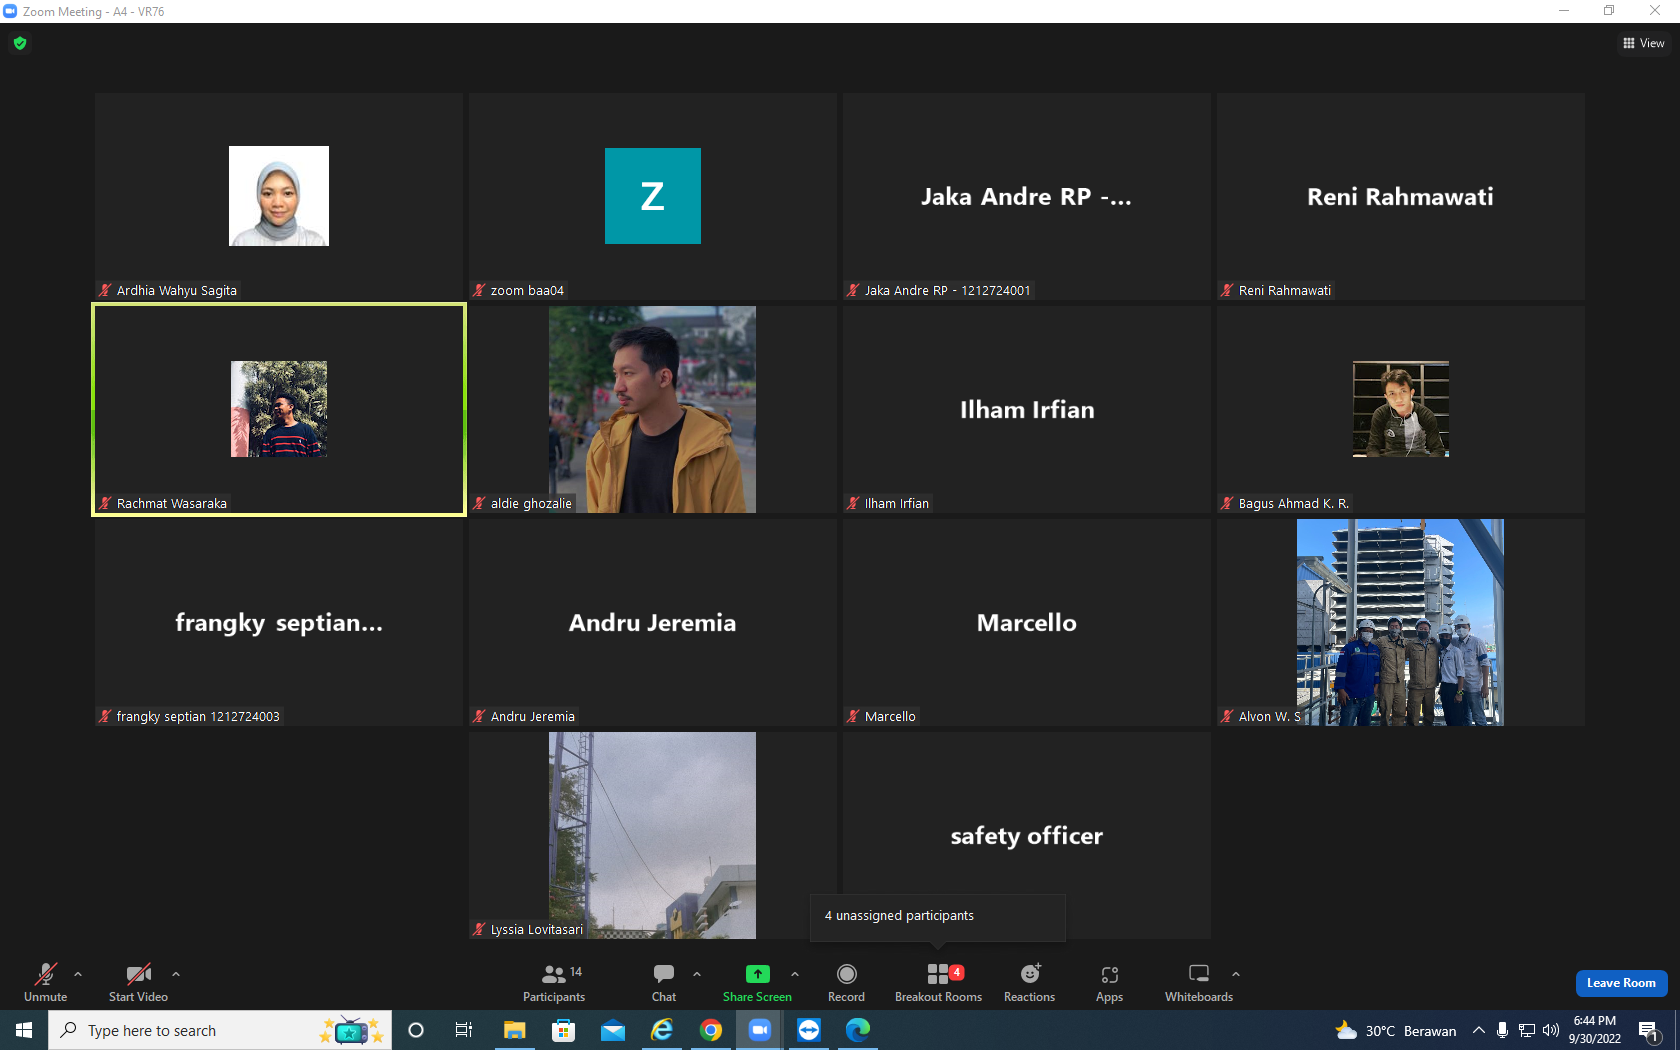The image size is (1680, 1050).
Task: Expand video options arrow next to Start Video
Action: 176,973
